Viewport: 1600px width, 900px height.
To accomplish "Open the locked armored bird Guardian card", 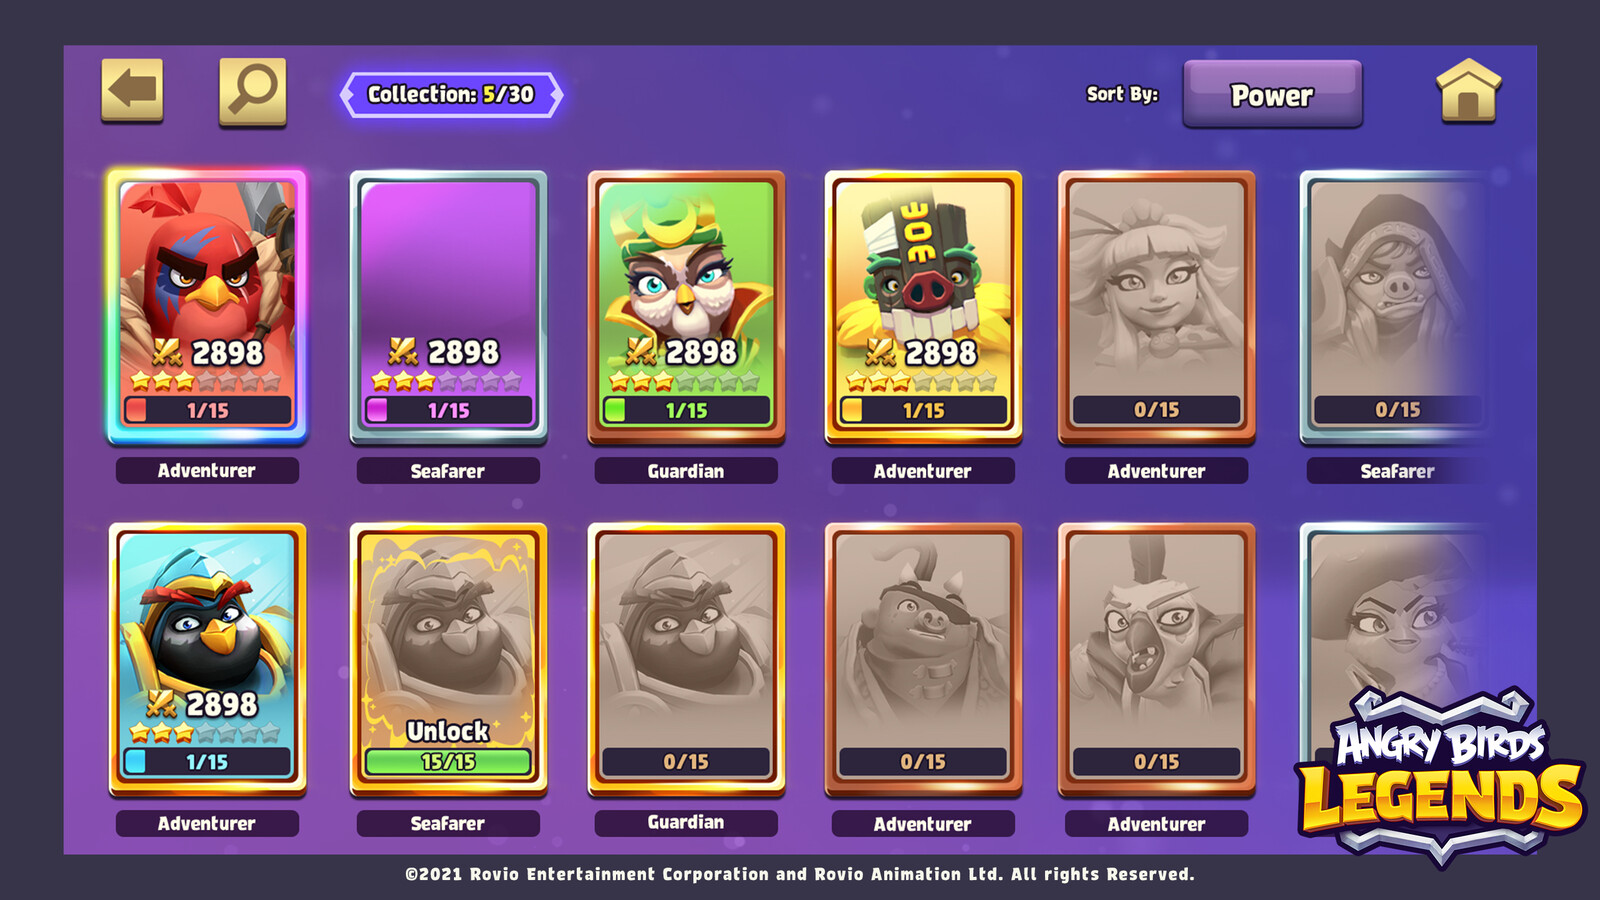I will click(x=686, y=659).
